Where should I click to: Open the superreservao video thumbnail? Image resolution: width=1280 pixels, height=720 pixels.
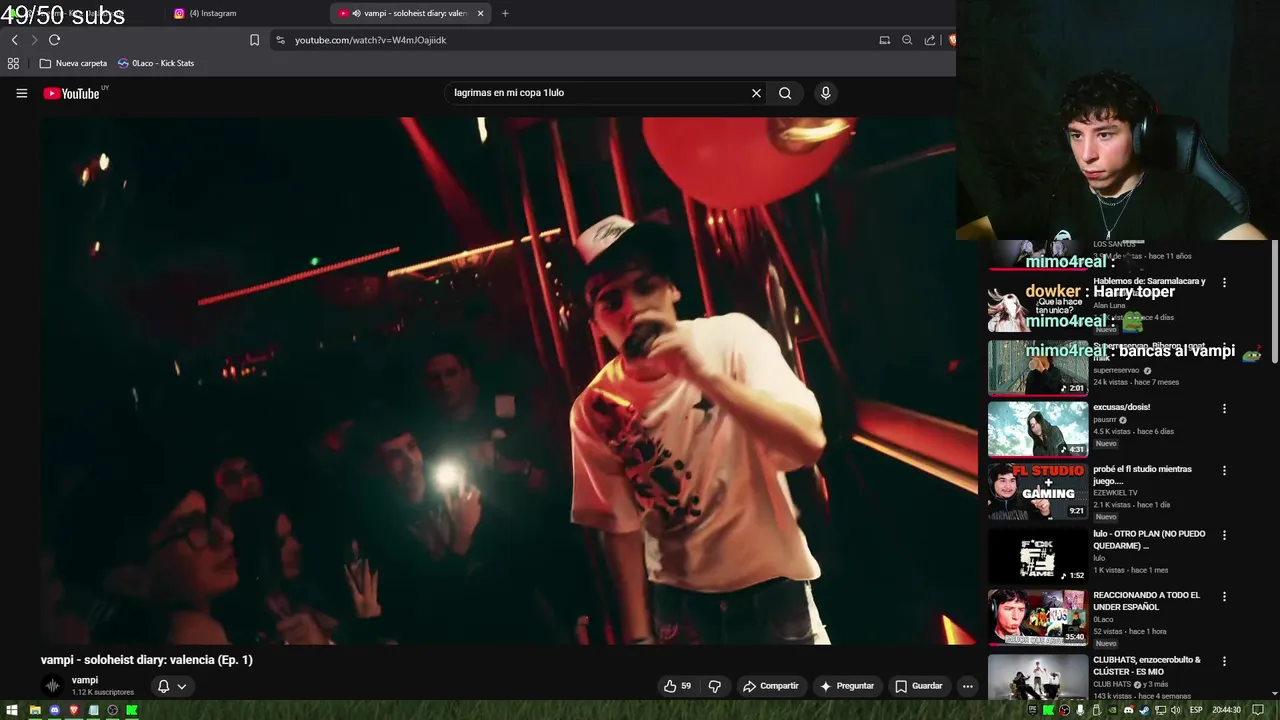1038,368
